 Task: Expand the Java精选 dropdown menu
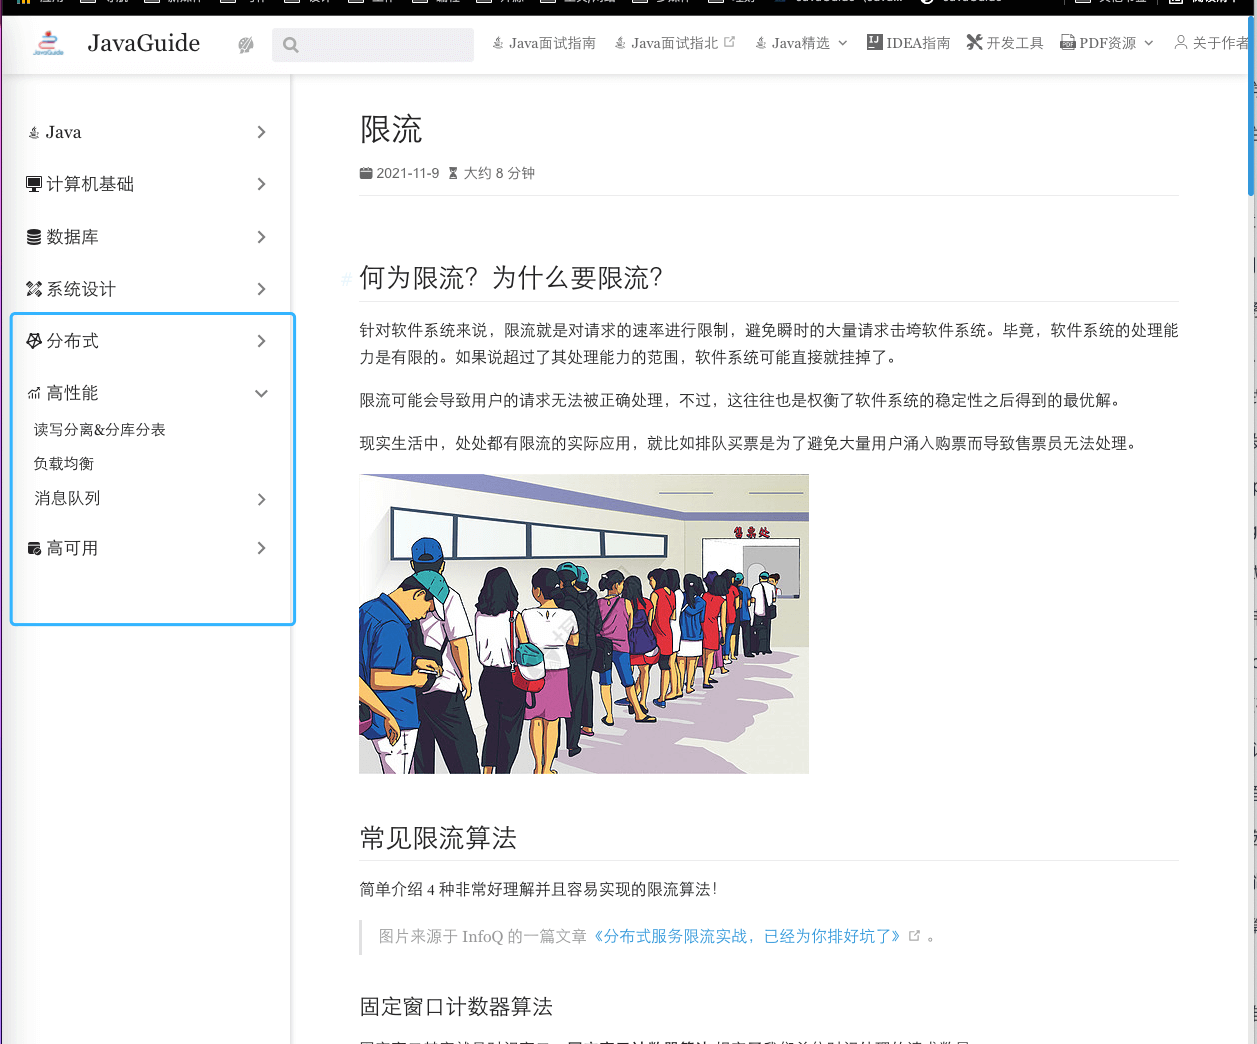(x=801, y=43)
